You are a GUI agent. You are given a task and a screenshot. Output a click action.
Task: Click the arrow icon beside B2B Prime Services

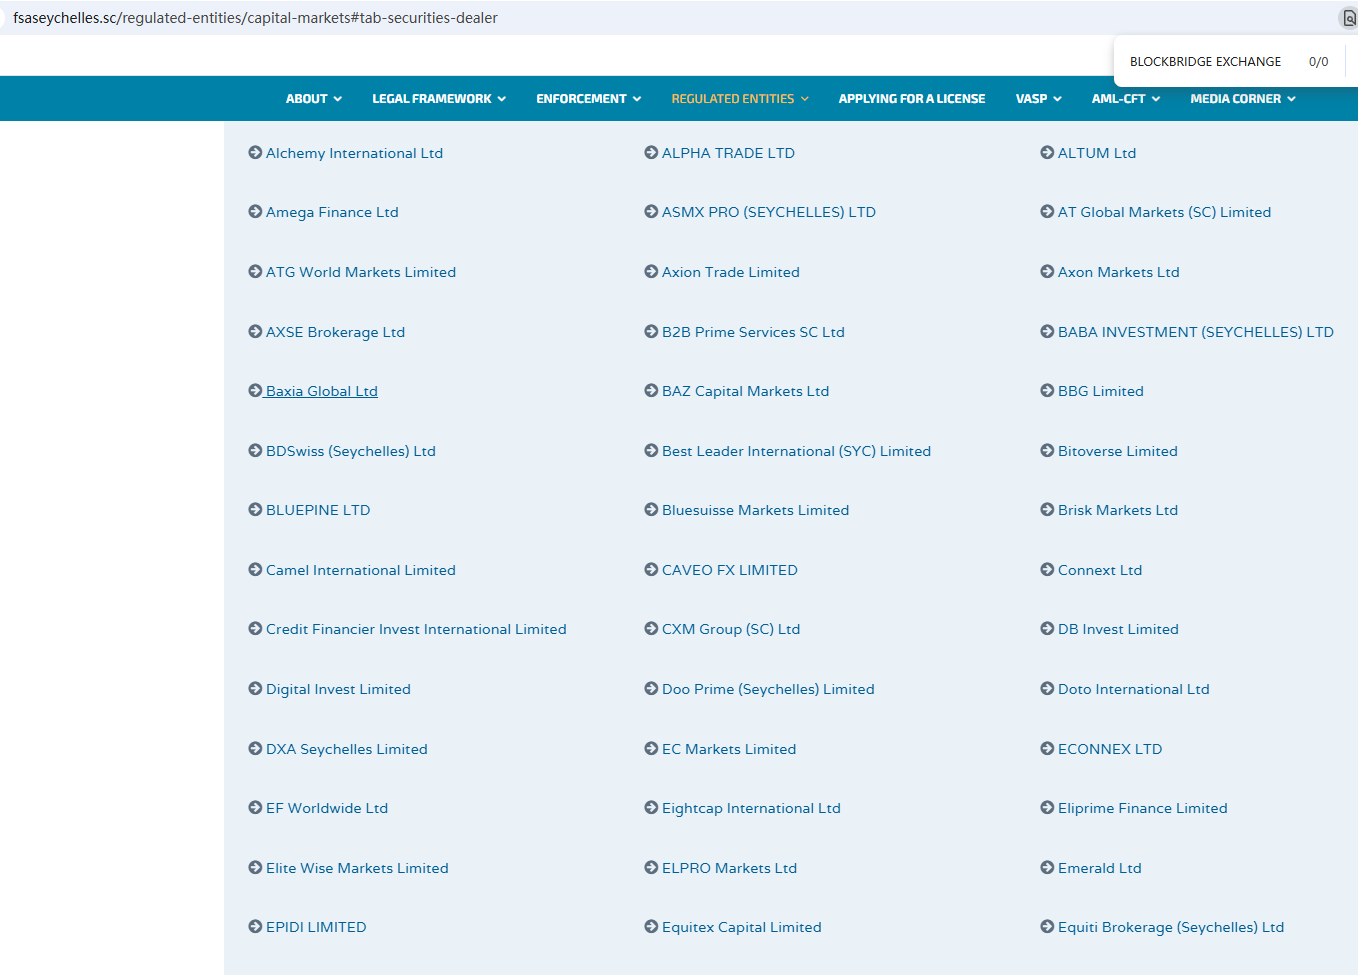click(651, 332)
